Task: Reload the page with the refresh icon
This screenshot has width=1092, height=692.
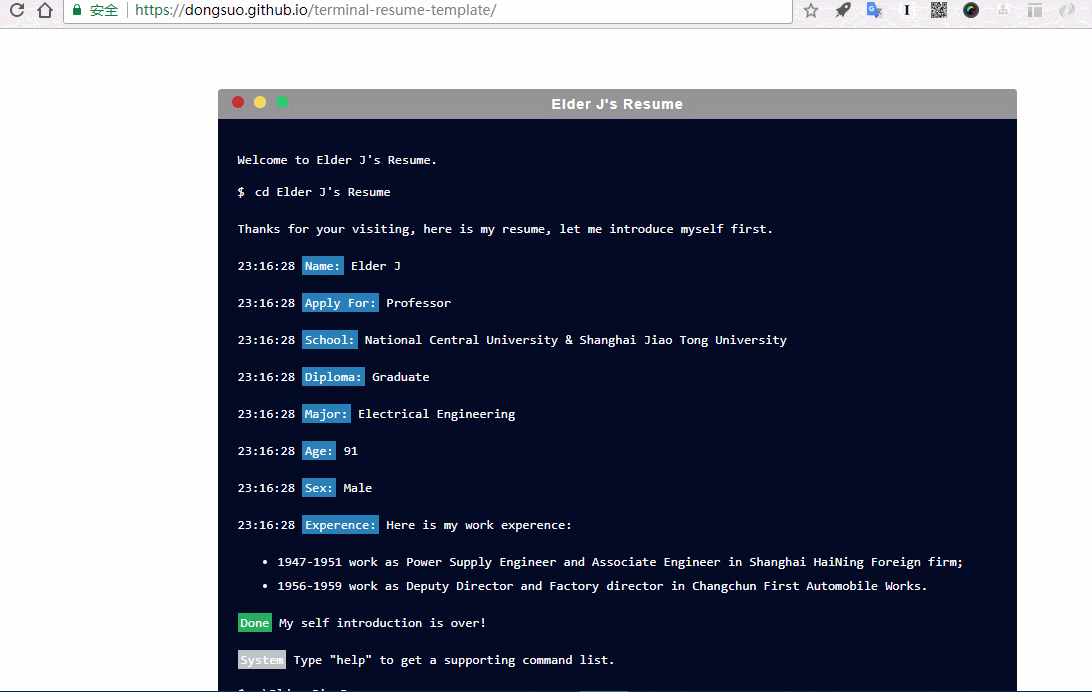Action: [x=17, y=10]
